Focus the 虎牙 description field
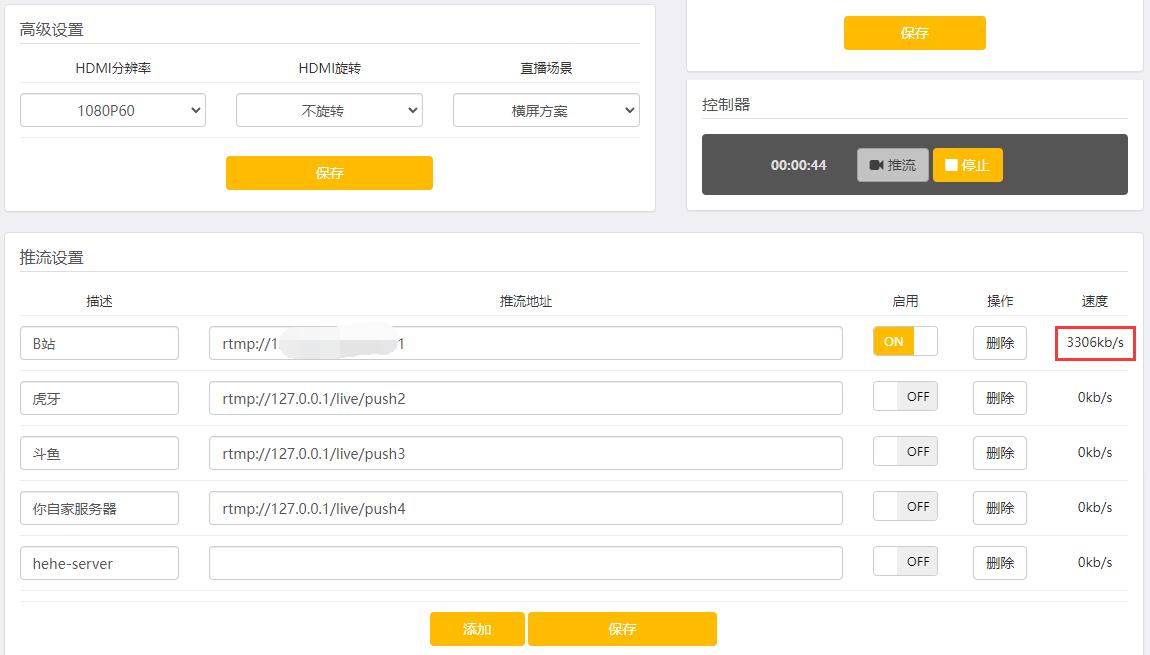Image resolution: width=1150 pixels, height=655 pixels. [x=100, y=398]
